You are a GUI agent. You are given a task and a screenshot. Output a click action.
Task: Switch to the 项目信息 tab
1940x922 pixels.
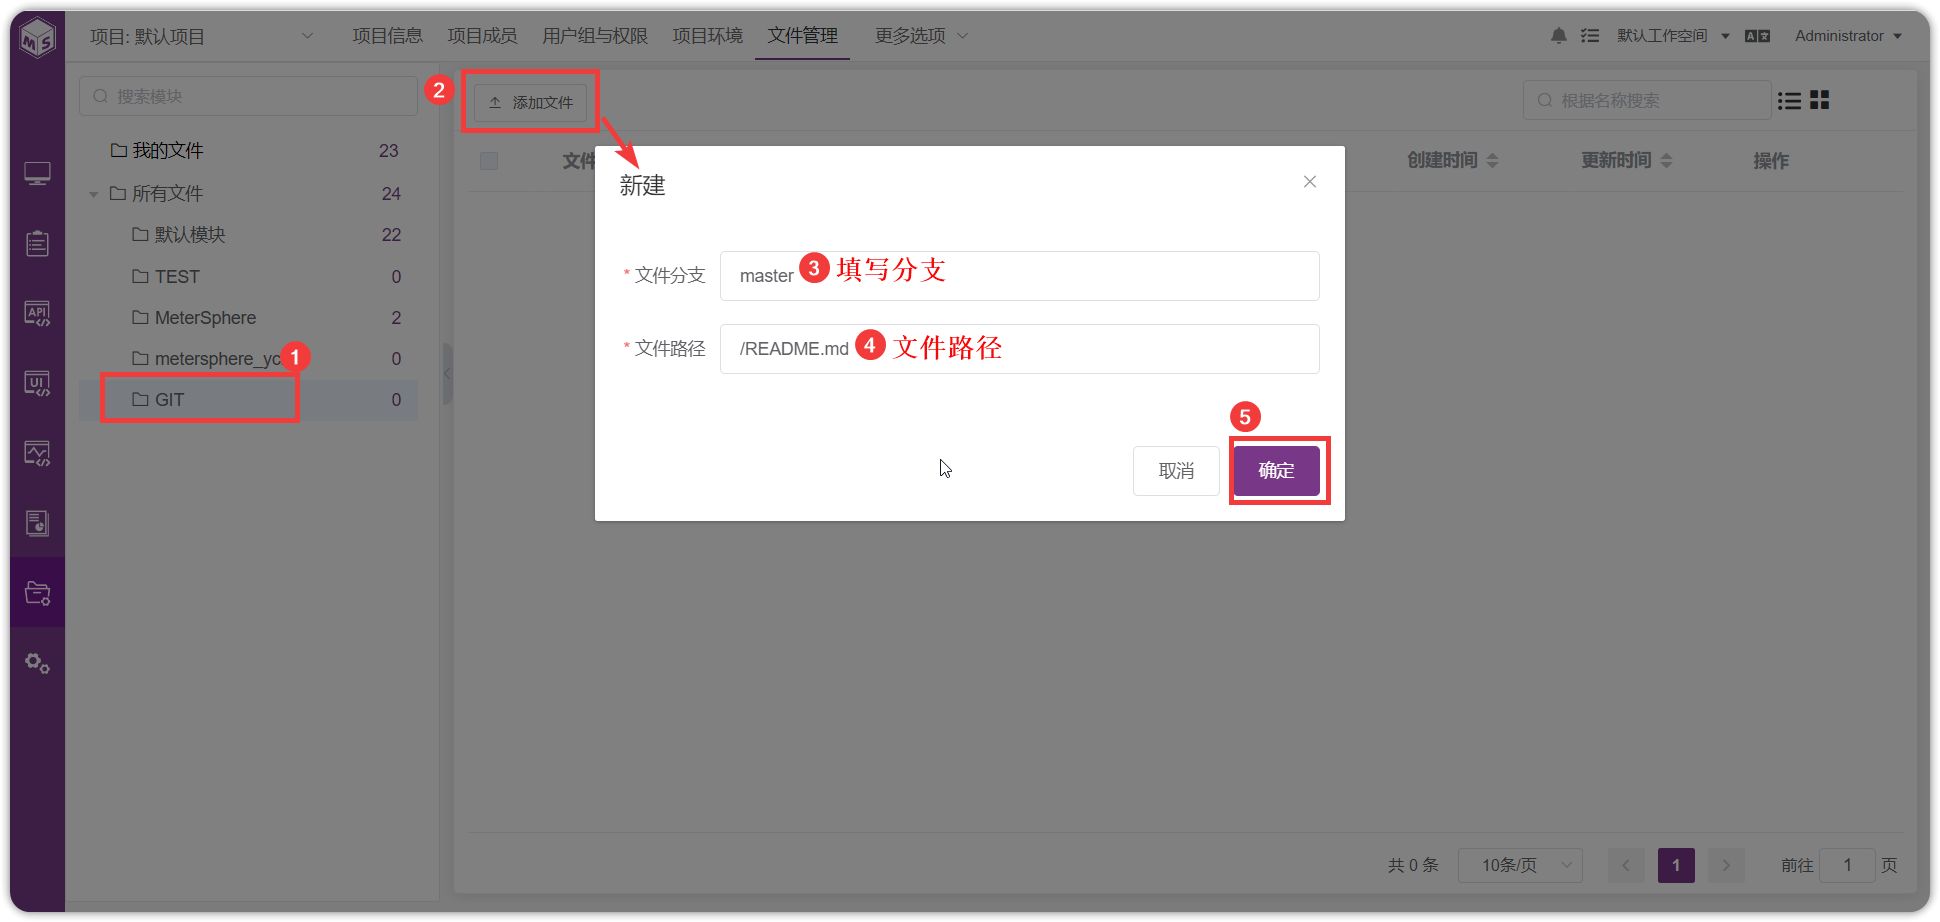pyautogui.click(x=388, y=36)
